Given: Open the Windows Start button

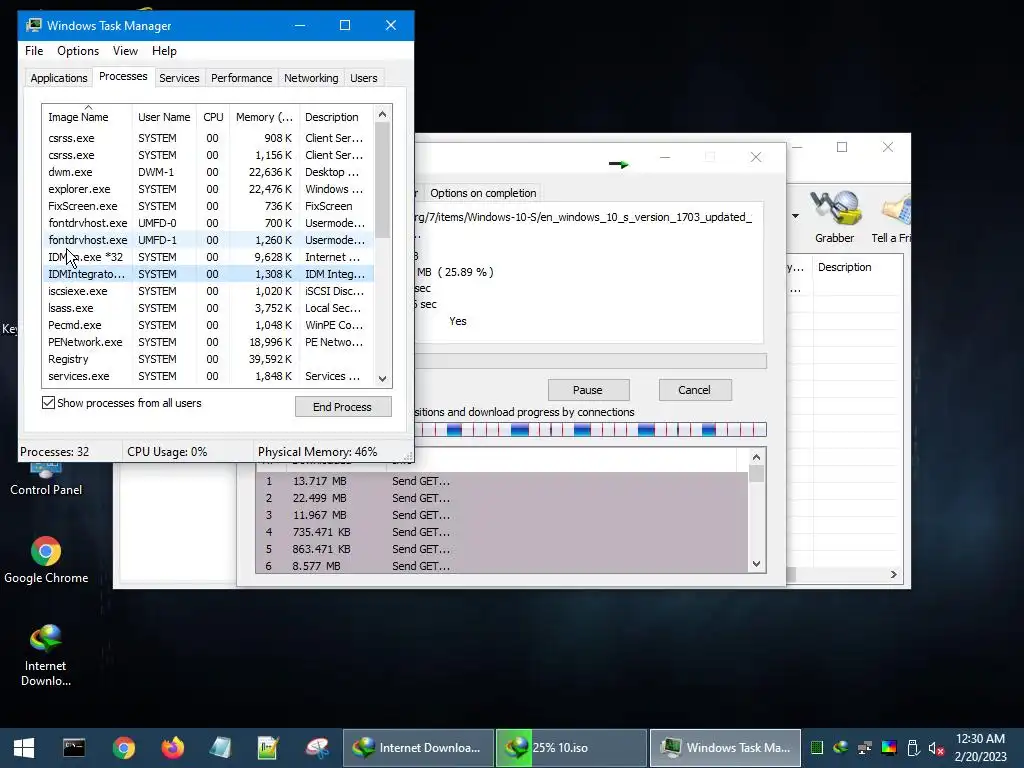Looking at the screenshot, I should (x=24, y=748).
